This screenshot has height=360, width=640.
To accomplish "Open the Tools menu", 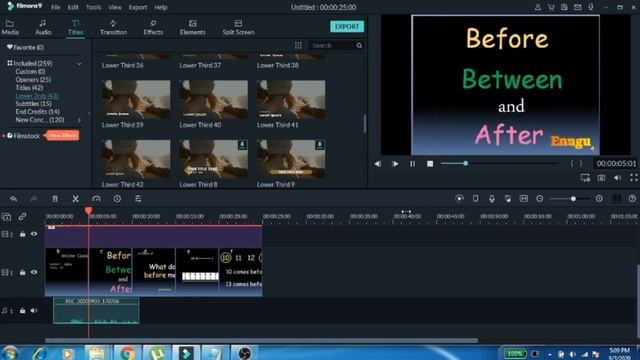I will coord(93,7).
